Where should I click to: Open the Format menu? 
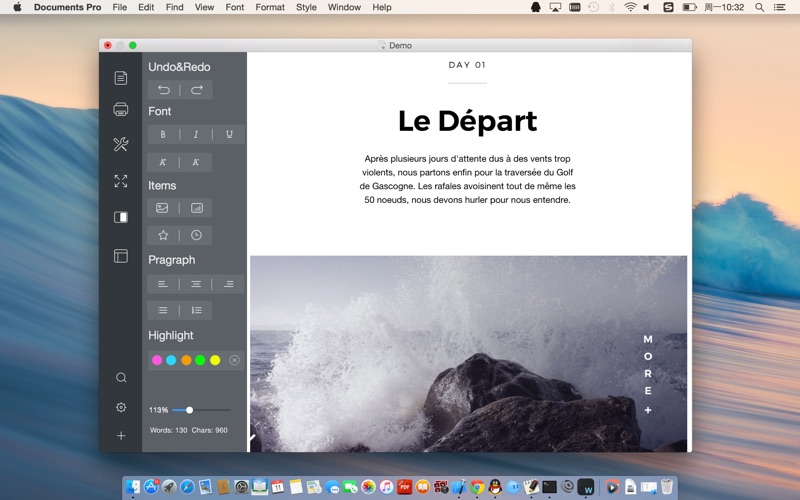click(270, 7)
